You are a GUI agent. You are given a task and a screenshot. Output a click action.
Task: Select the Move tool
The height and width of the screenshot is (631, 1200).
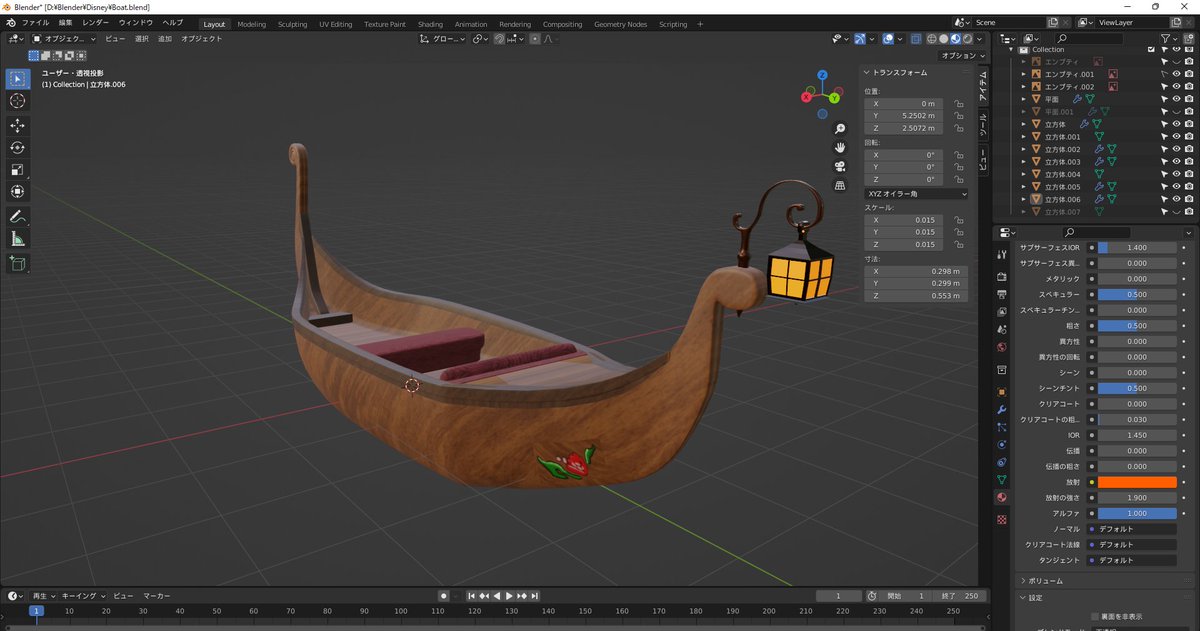18,125
